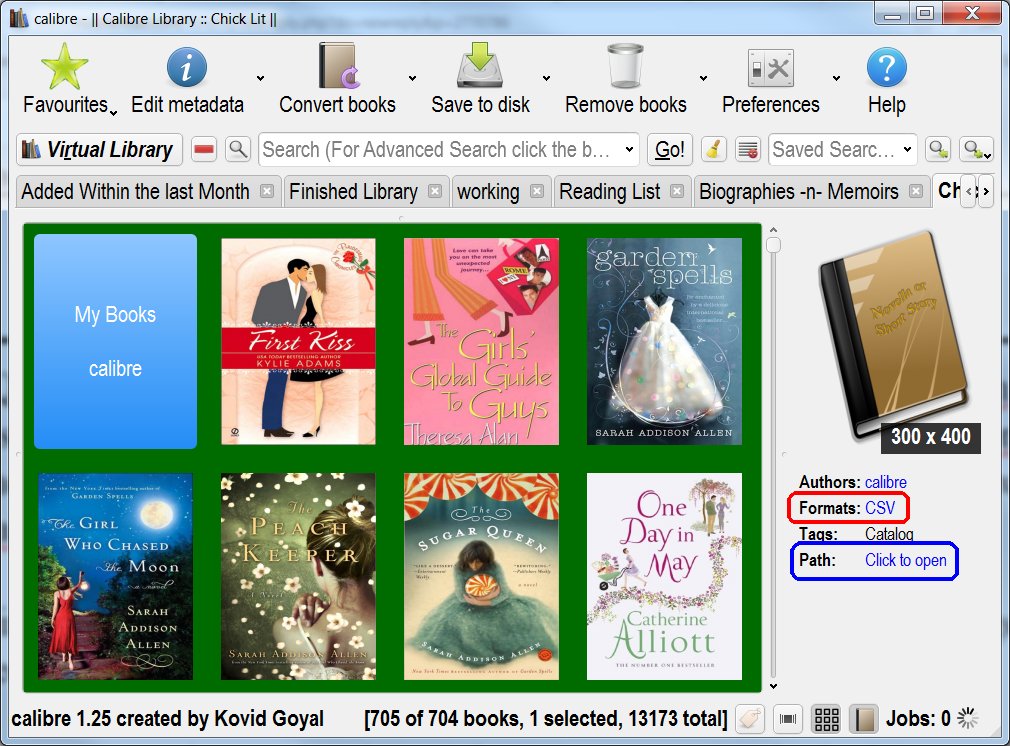
Task: Close the Added Within the last Month tab
Action: [267, 191]
